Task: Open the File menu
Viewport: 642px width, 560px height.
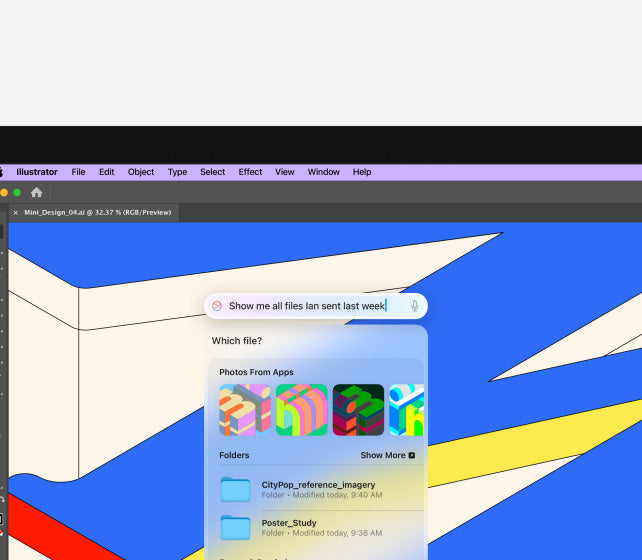Action: point(78,172)
